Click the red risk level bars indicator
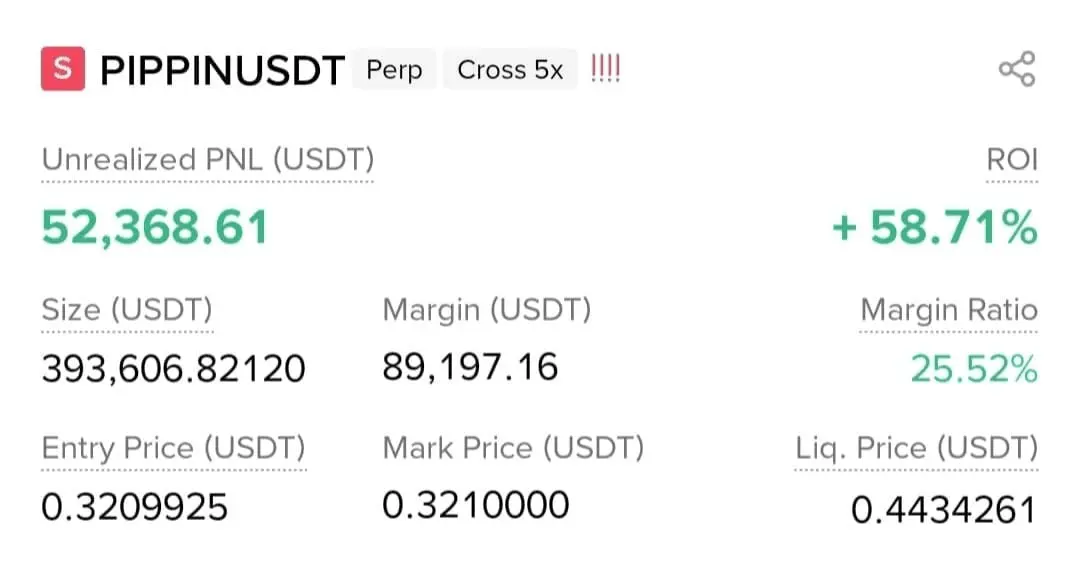1080x570 pixels. click(x=605, y=70)
